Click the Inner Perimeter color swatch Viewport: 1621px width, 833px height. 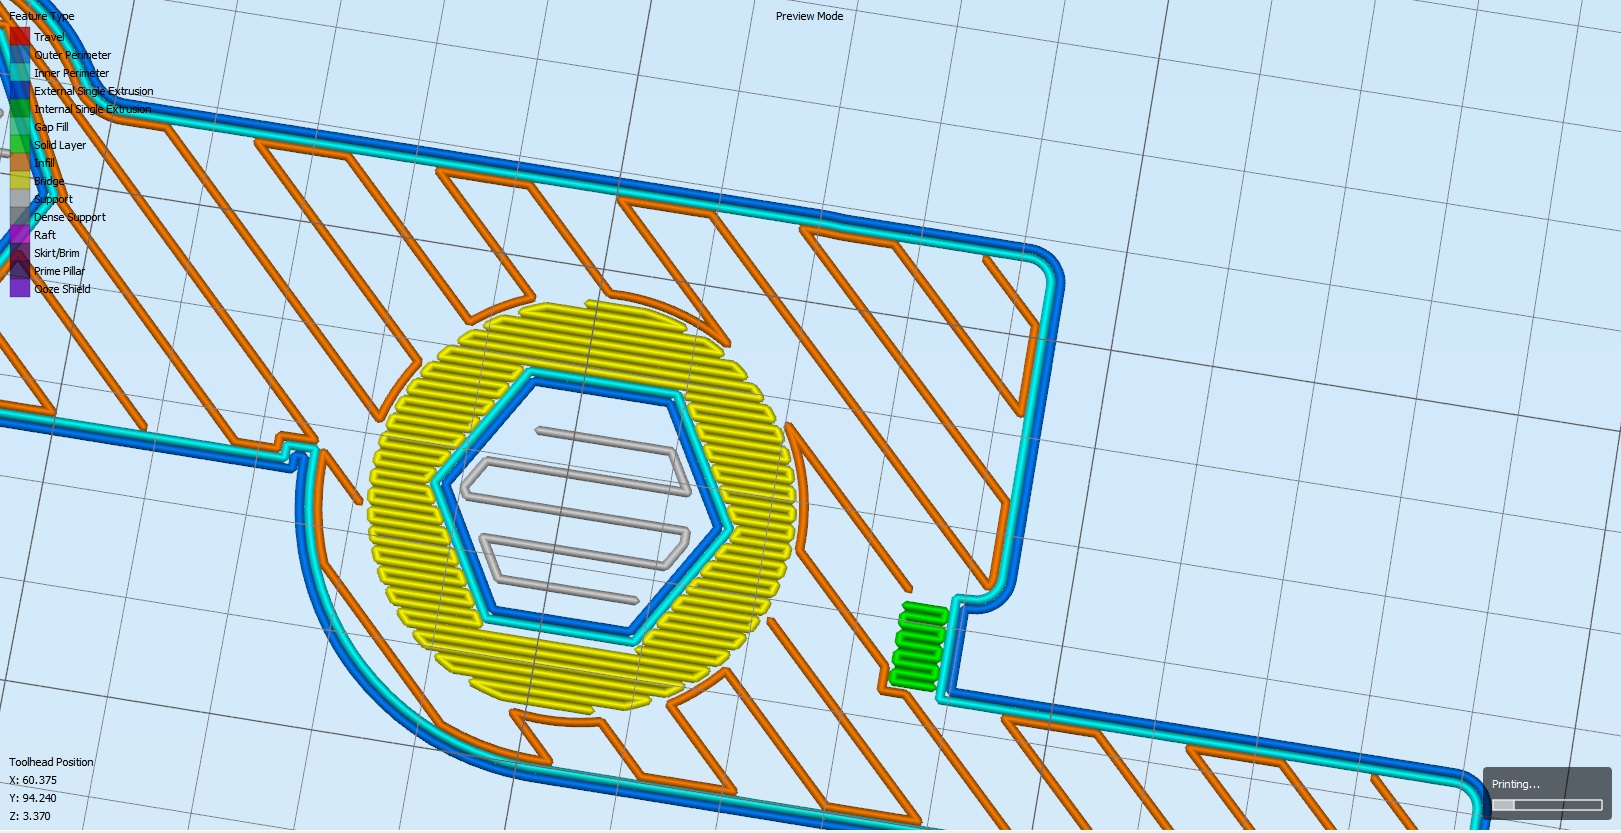tap(20, 73)
